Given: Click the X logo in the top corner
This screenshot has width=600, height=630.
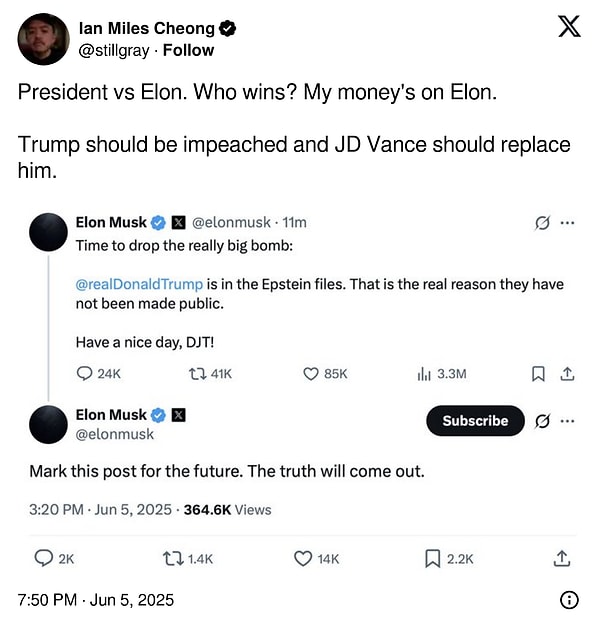Looking at the screenshot, I should tap(568, 27).
